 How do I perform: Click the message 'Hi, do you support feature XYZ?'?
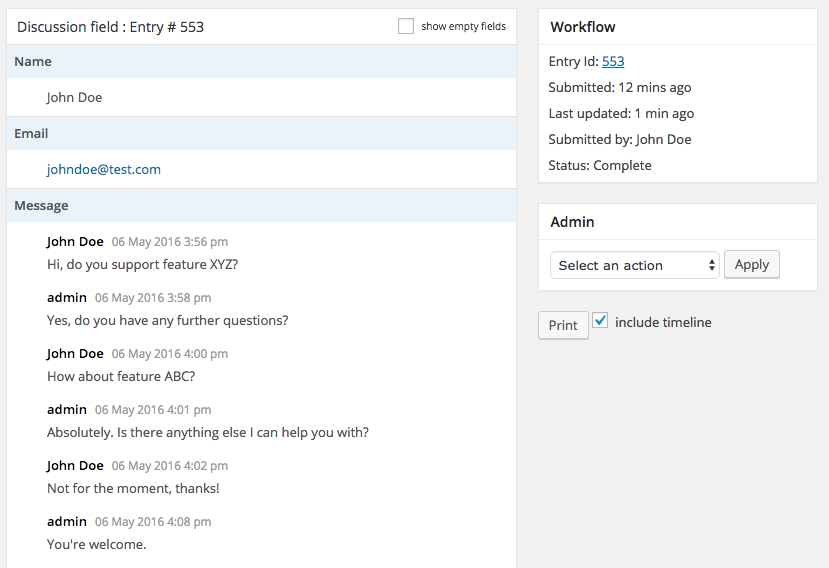pos(142,265)
